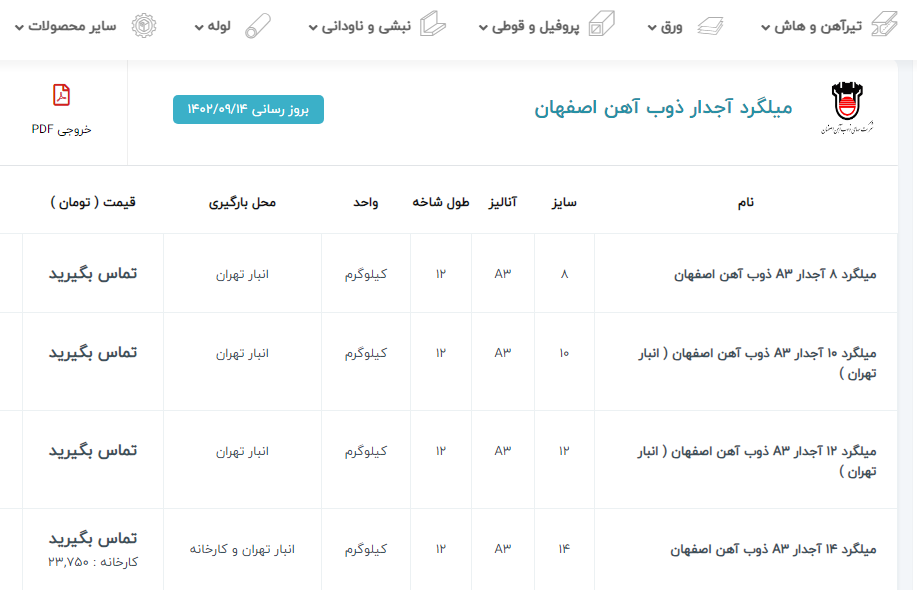Click the gear icon beside سایر محصولات
The width and height of the screenshot is (917, 590).
click(144, 25)
